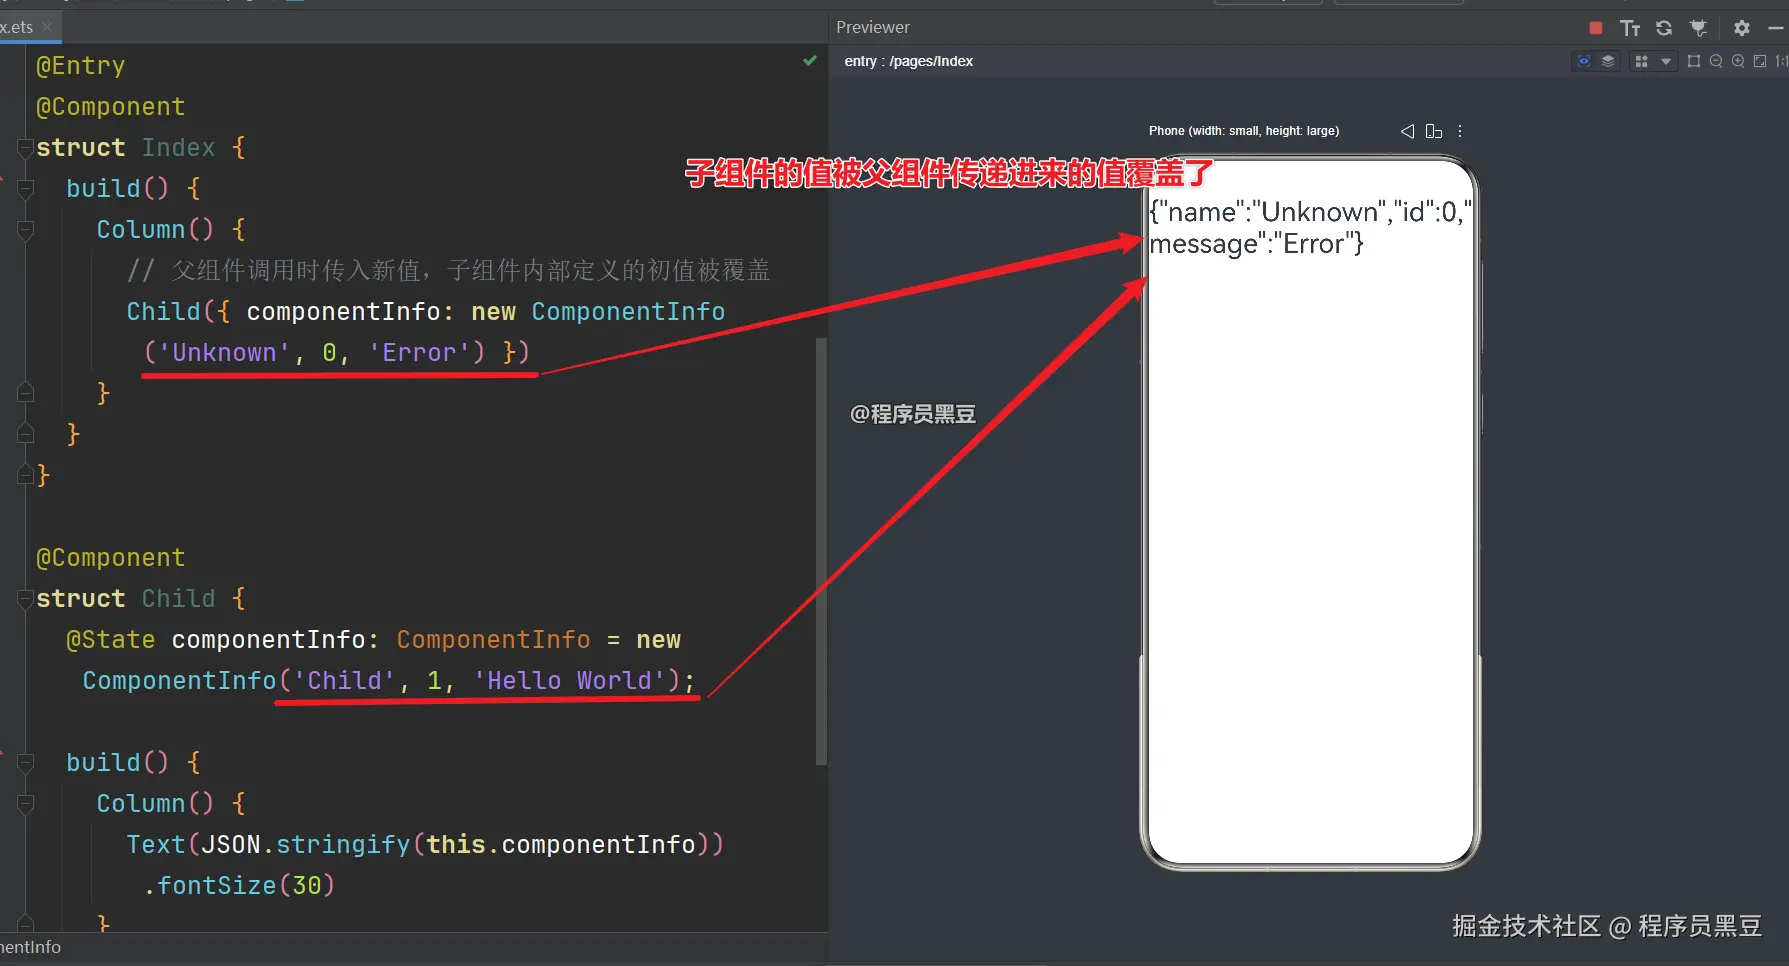Zoom out the preview
Viewport: 1789px width, 966px height.
(x=1716, y=61)
